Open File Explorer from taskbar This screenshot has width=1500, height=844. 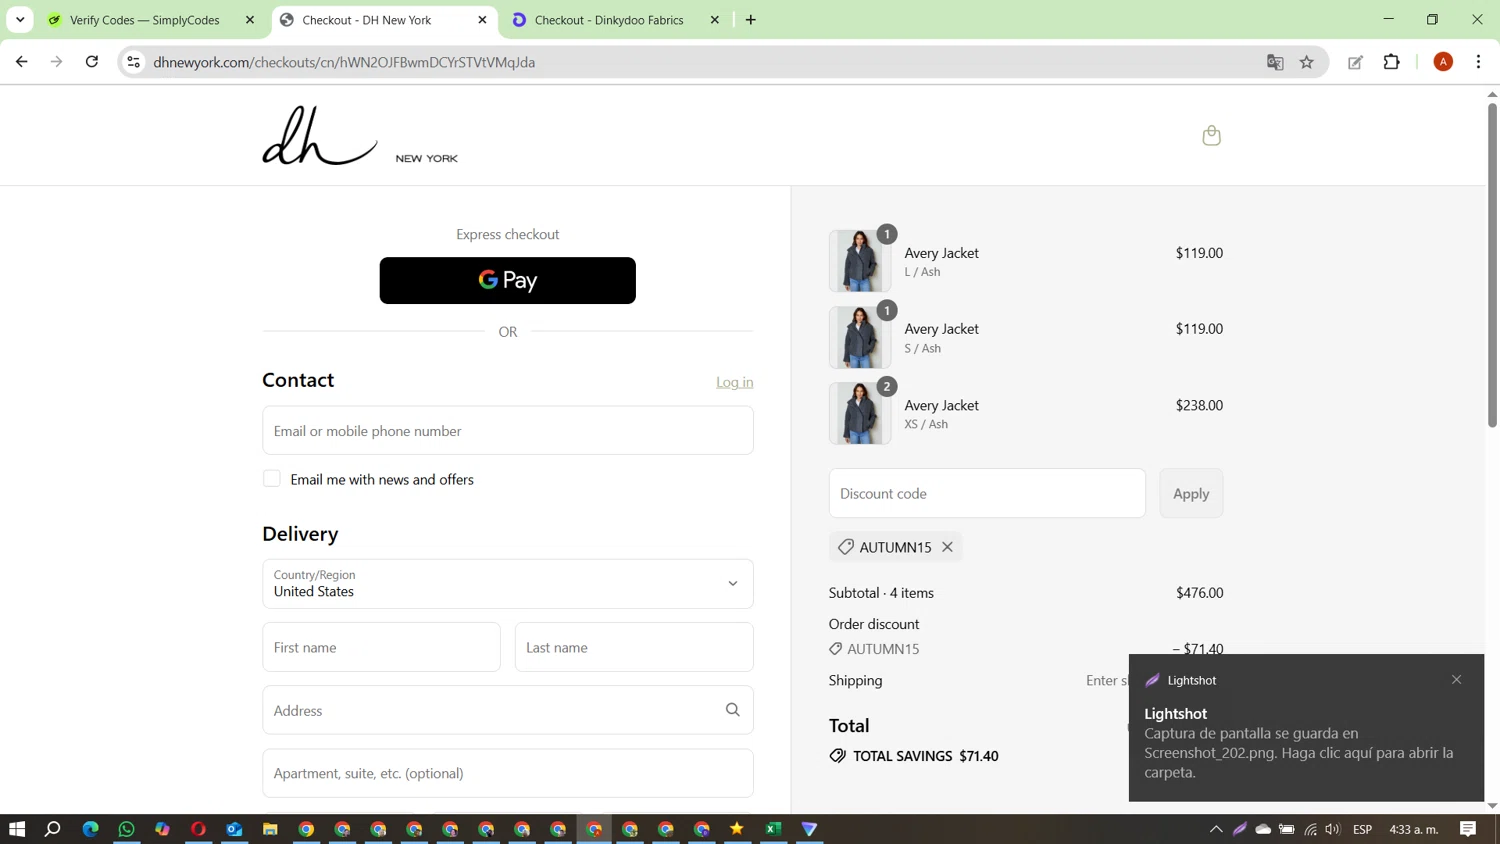tap(270, 829)
